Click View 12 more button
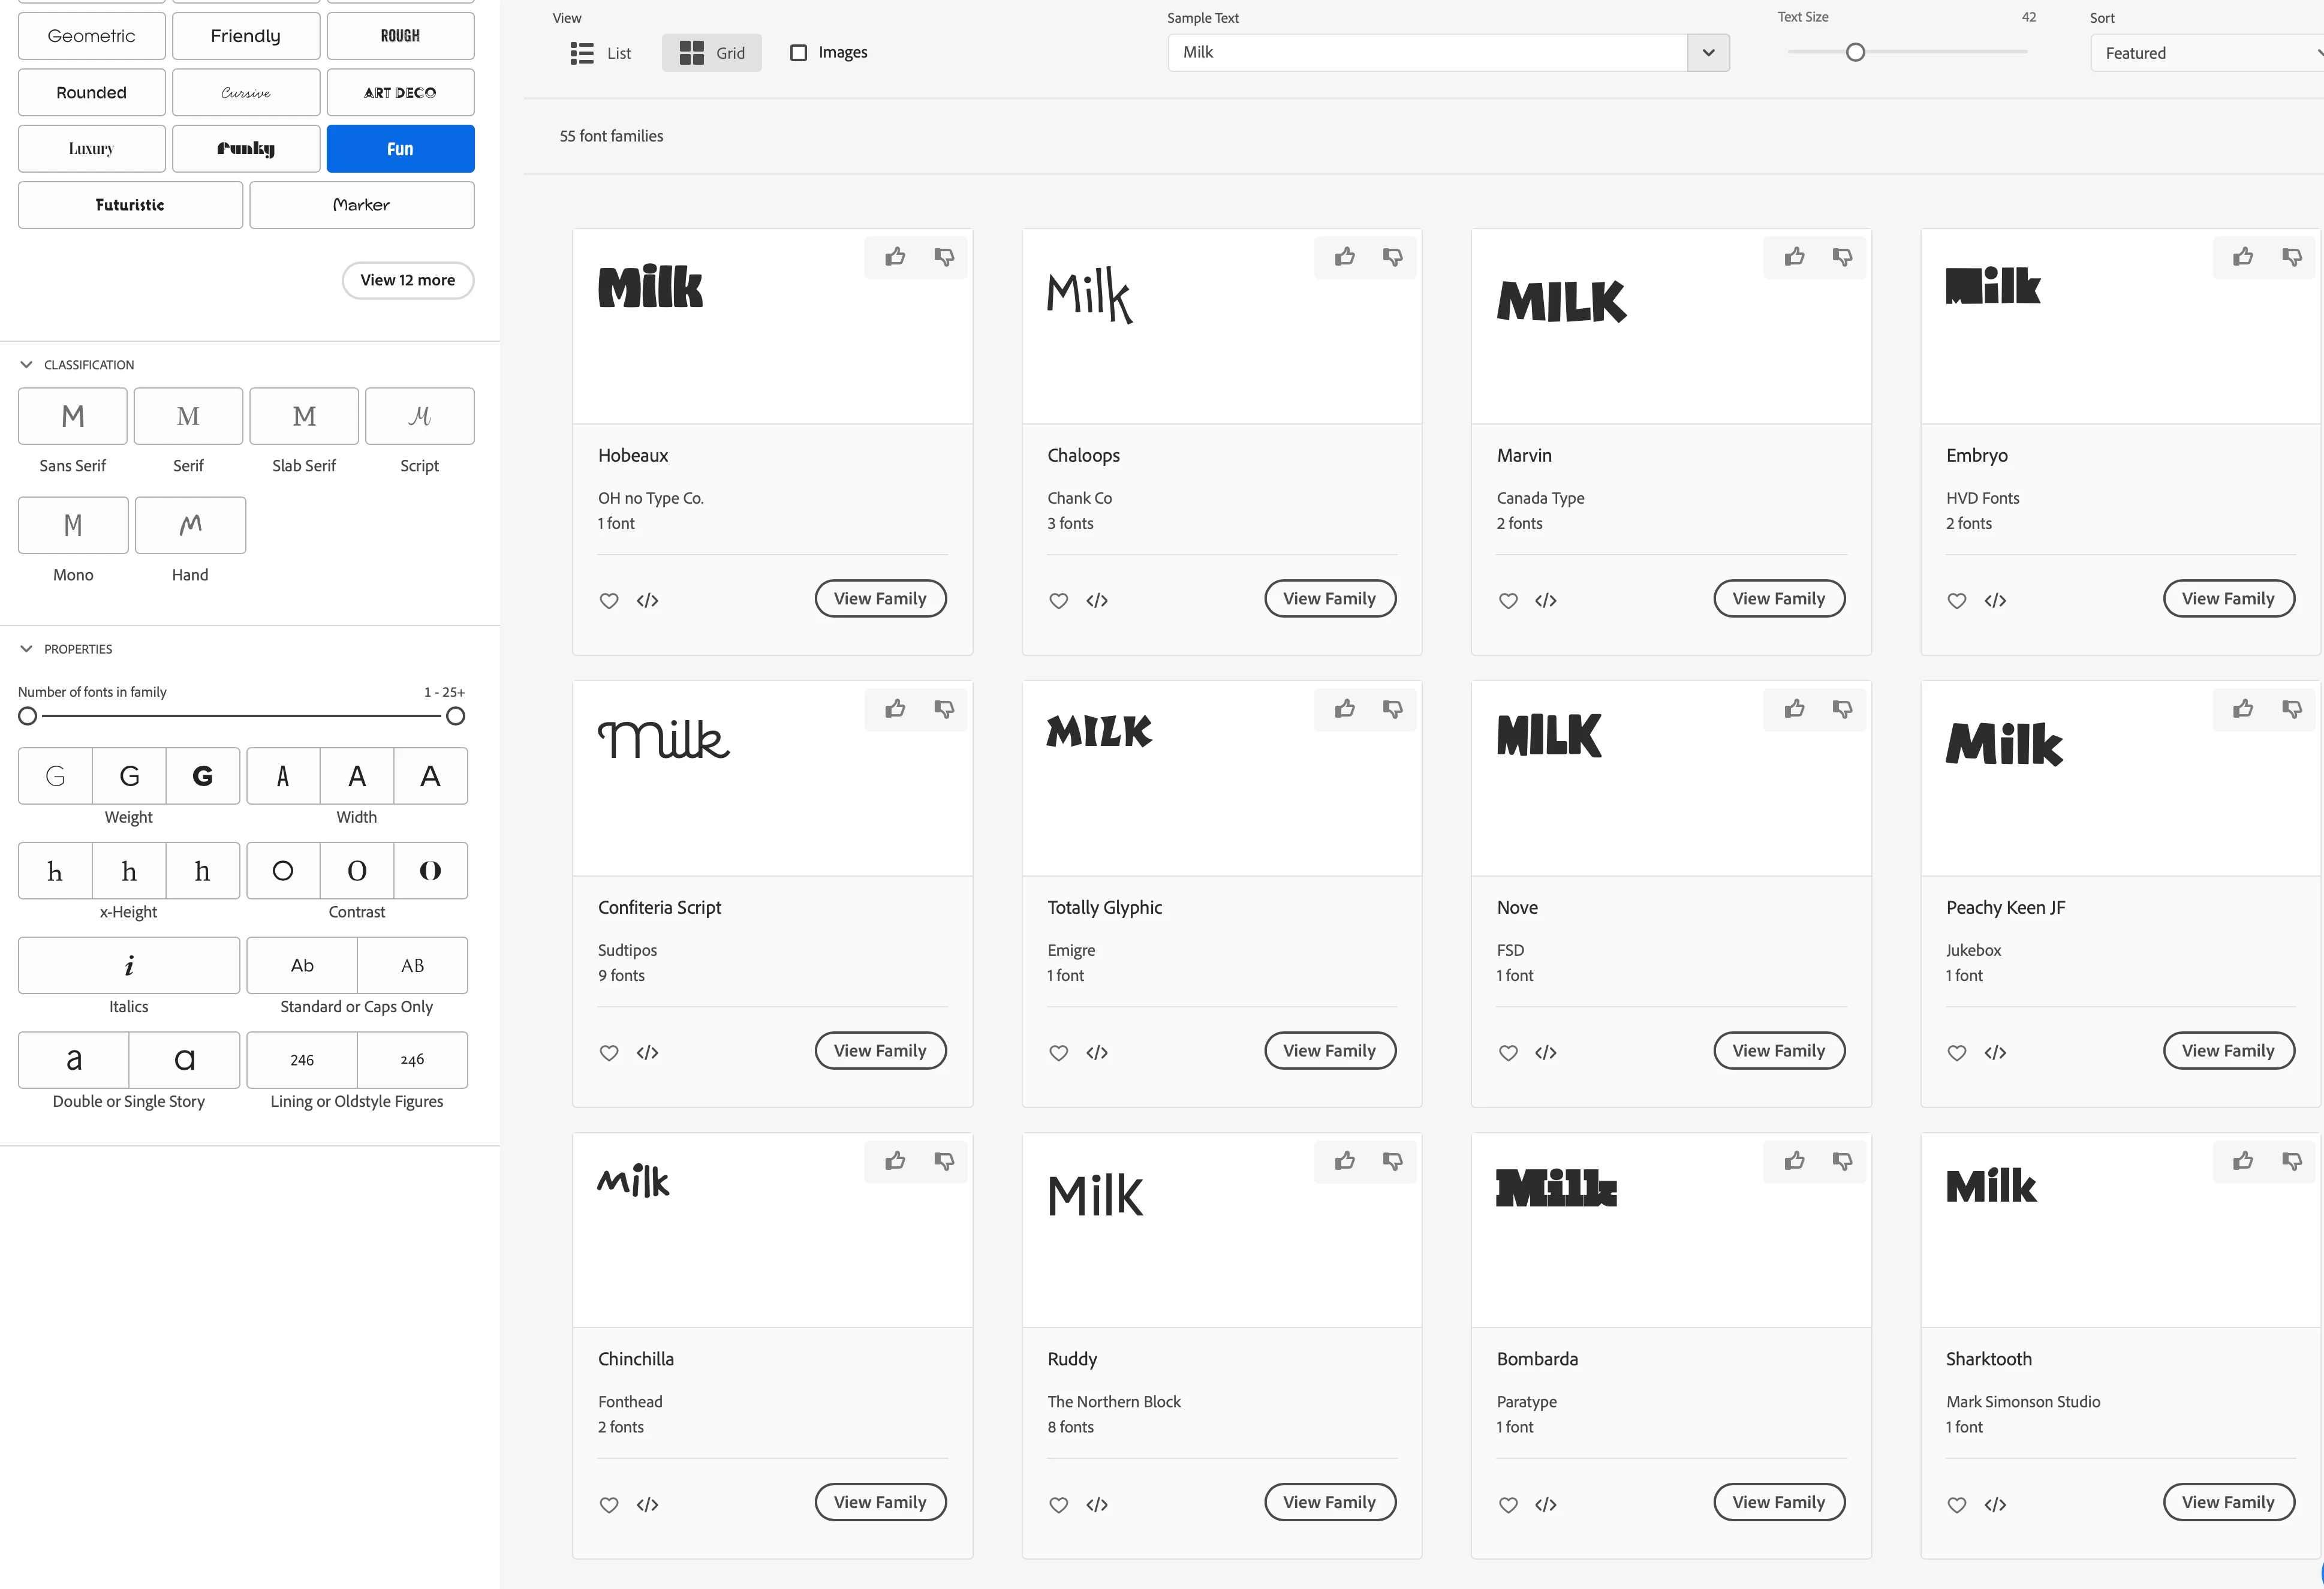 [407, 280]
